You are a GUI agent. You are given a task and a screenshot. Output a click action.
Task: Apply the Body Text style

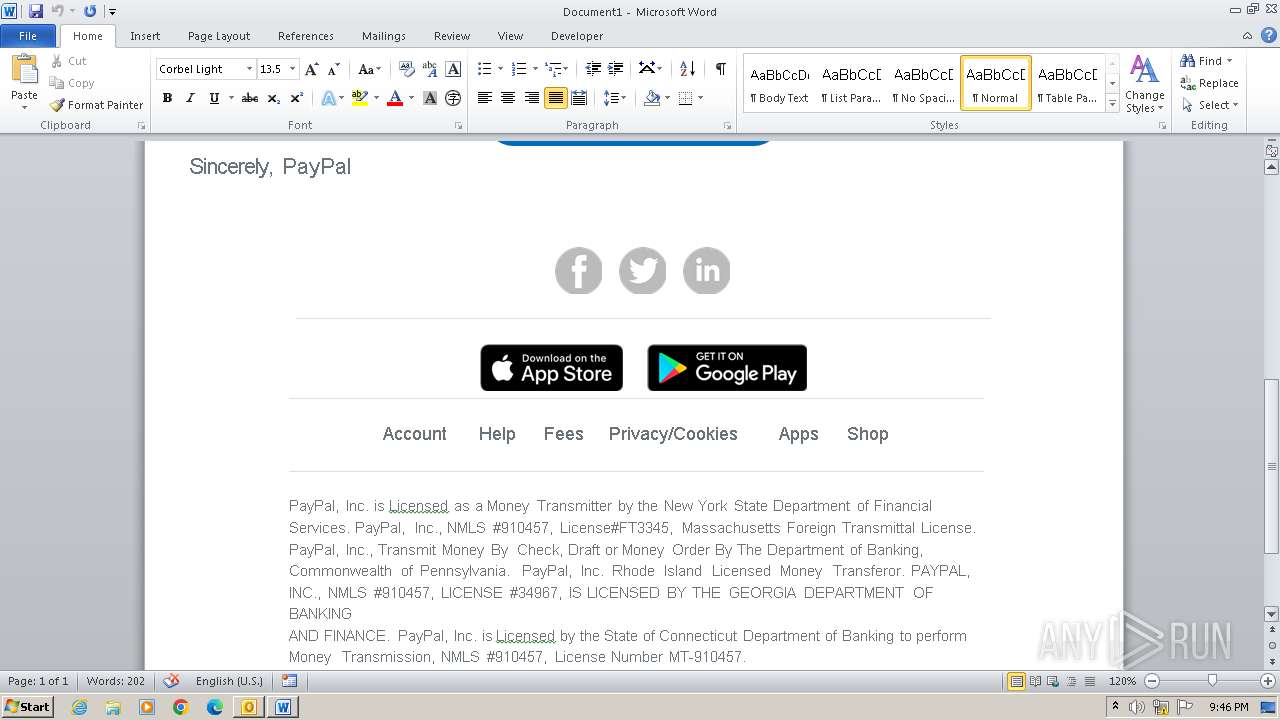pyautogui.click(x=779, y=83)
